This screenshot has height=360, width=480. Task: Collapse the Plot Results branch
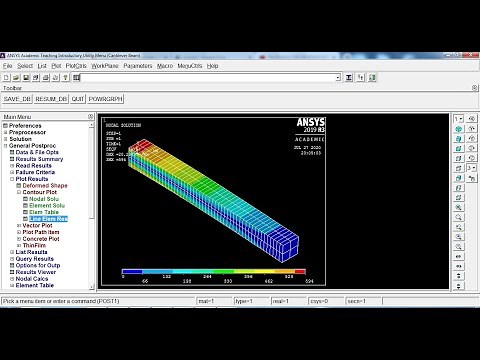coord(12,179)
